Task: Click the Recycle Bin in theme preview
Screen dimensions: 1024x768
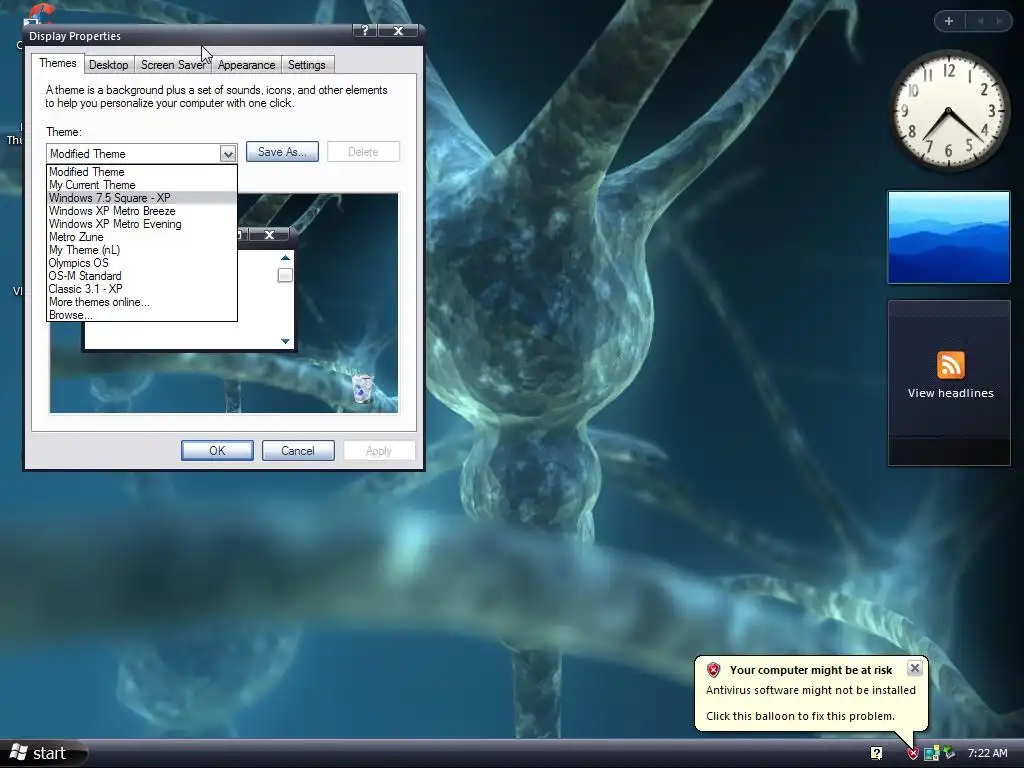Action: point(362,389)
